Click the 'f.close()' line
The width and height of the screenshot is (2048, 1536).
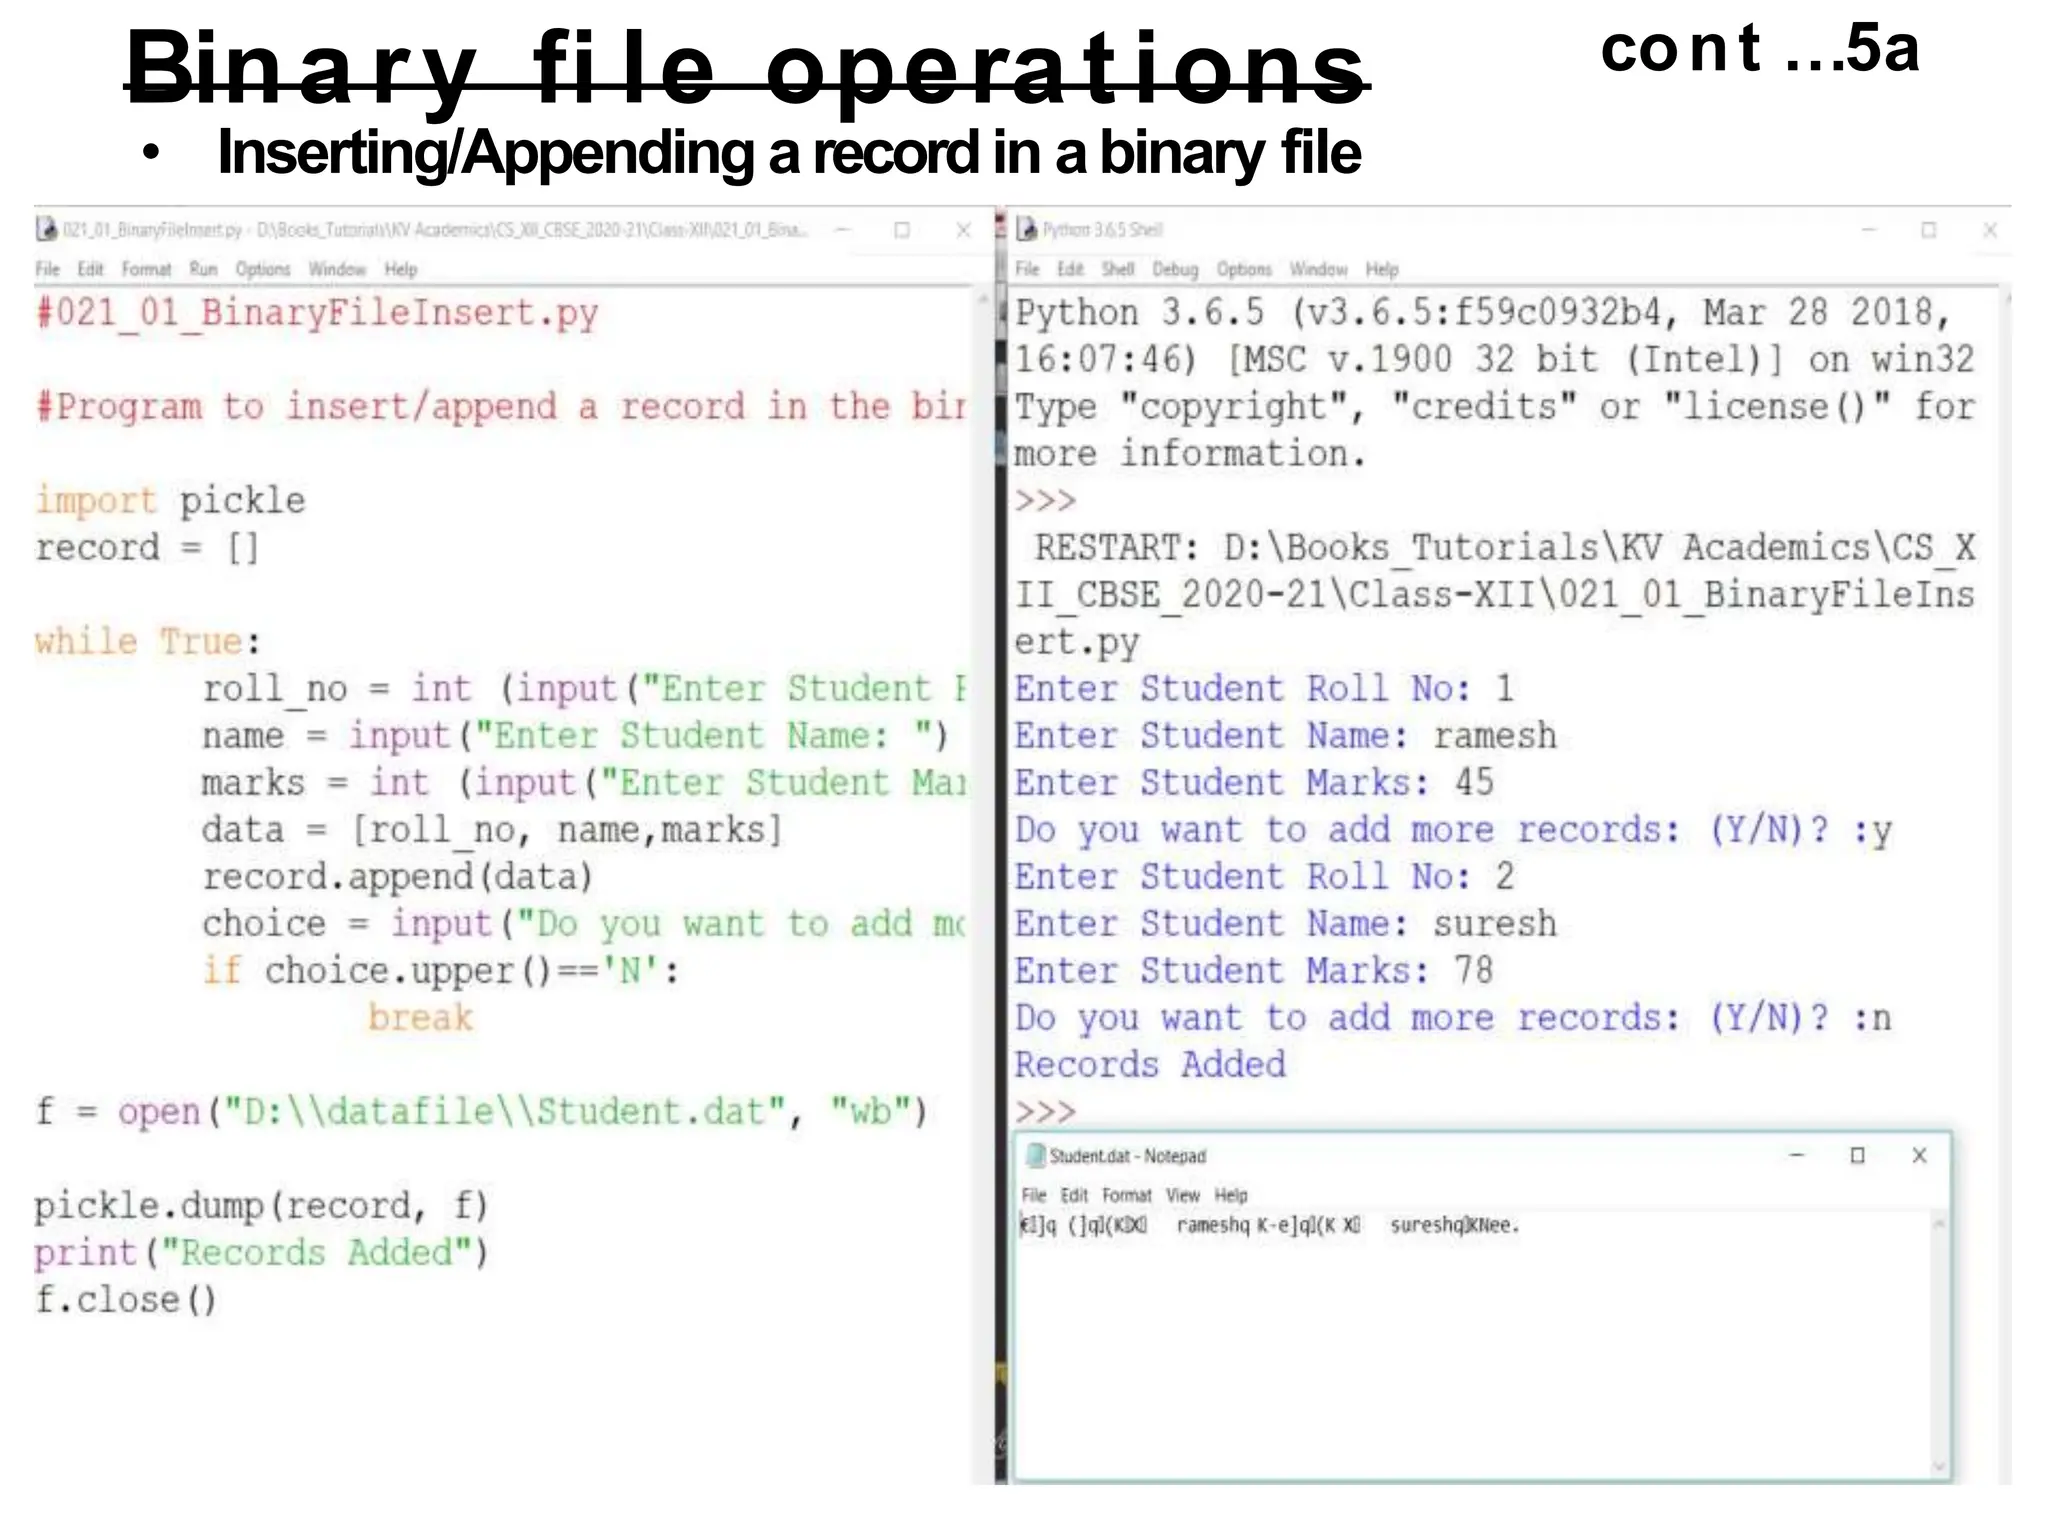click(x=126, y=1300)
